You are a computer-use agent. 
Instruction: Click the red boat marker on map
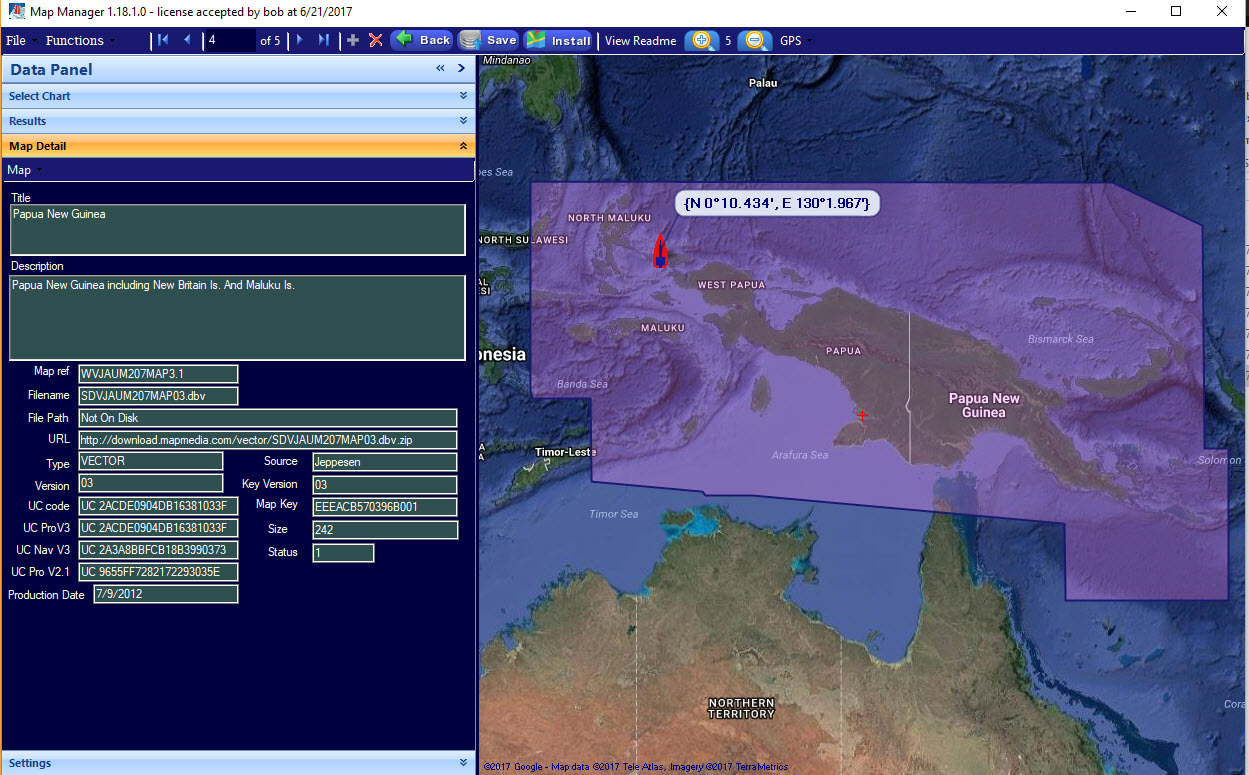(x=660, y=251)
